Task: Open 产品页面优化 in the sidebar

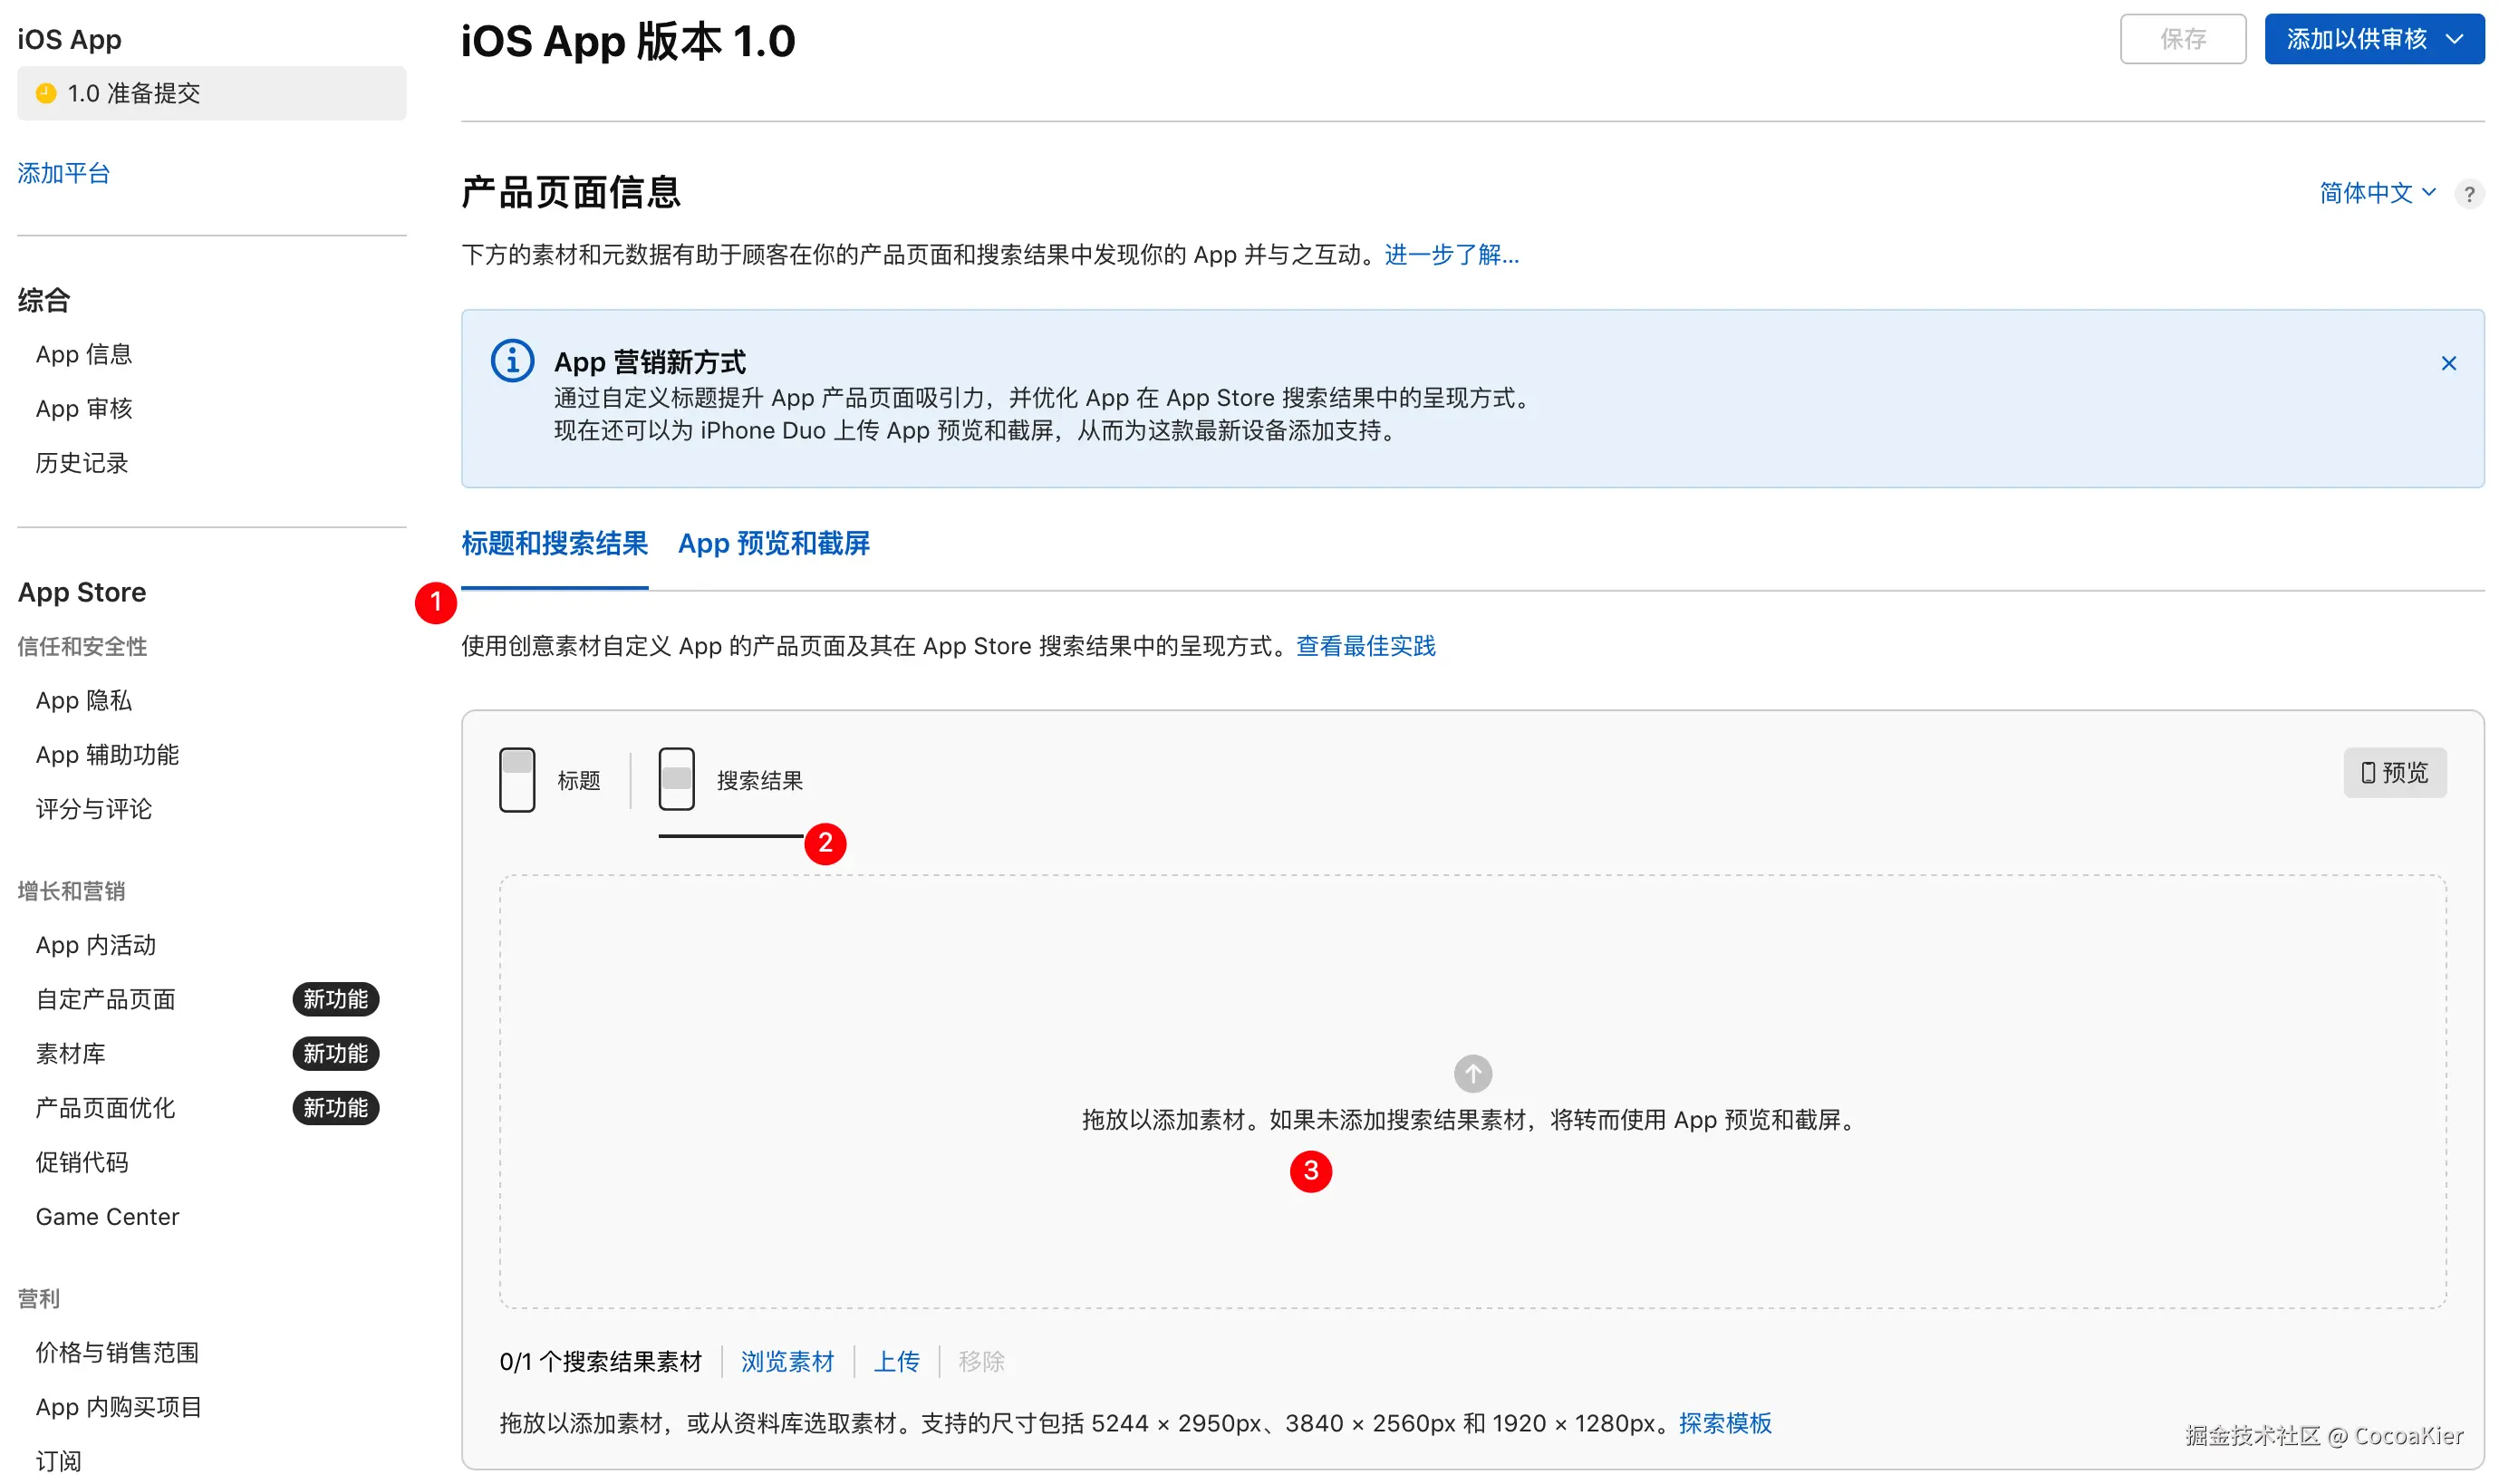Action: [x=105, y=1108]
